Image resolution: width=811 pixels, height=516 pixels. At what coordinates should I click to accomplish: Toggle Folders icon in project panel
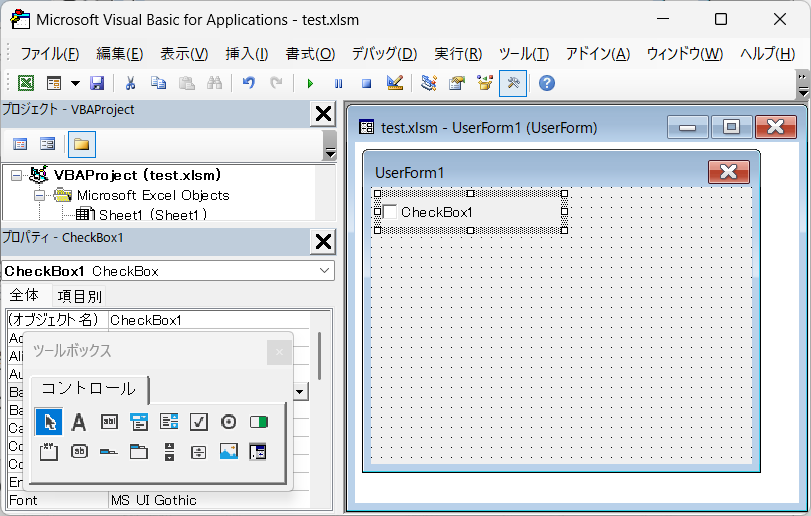(82, 144)
